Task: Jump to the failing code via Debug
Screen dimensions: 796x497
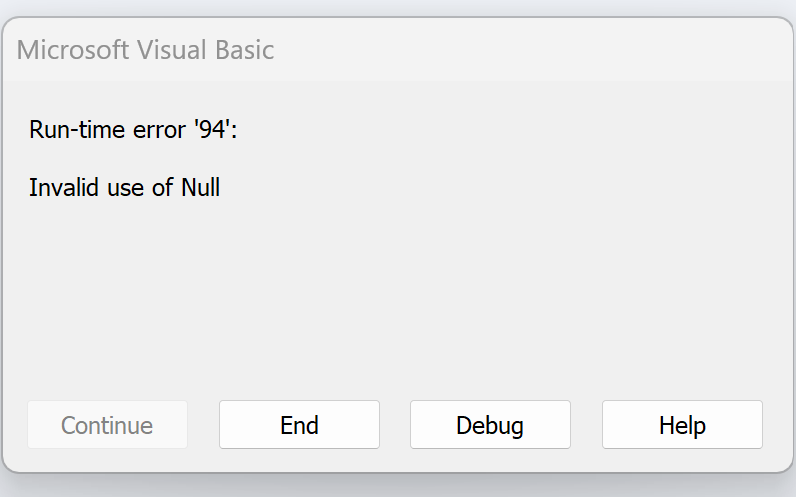Action: [490, 425]
